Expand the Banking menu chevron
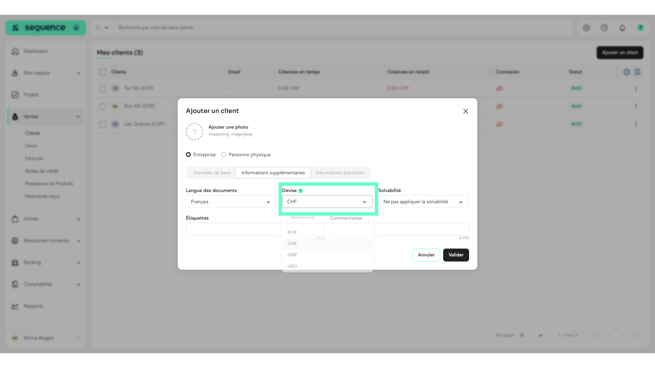The height and width of the screenshot is (368, 655). (79, 262)
